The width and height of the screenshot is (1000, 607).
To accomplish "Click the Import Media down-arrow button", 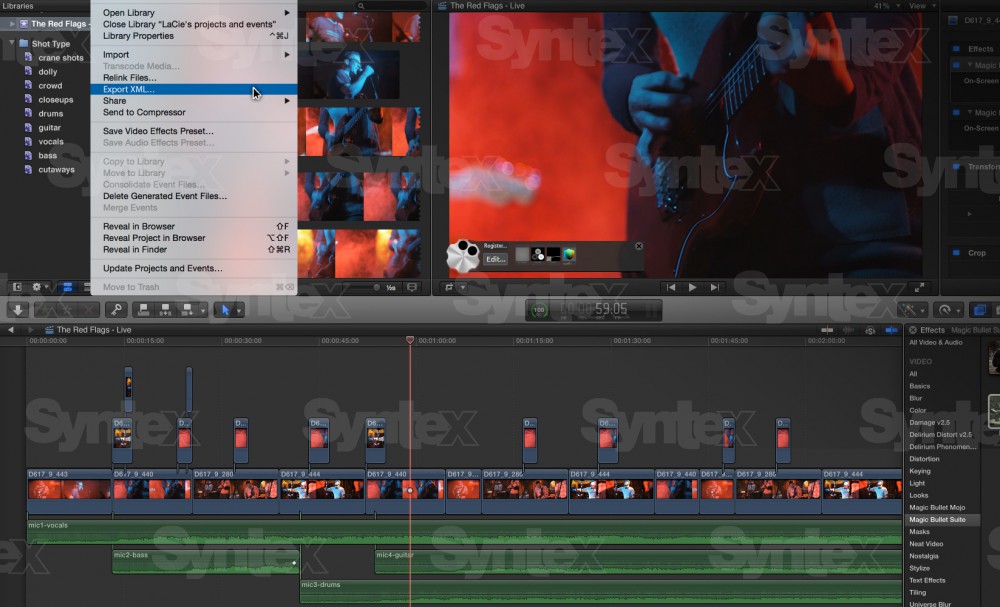I will click(18, 310).
